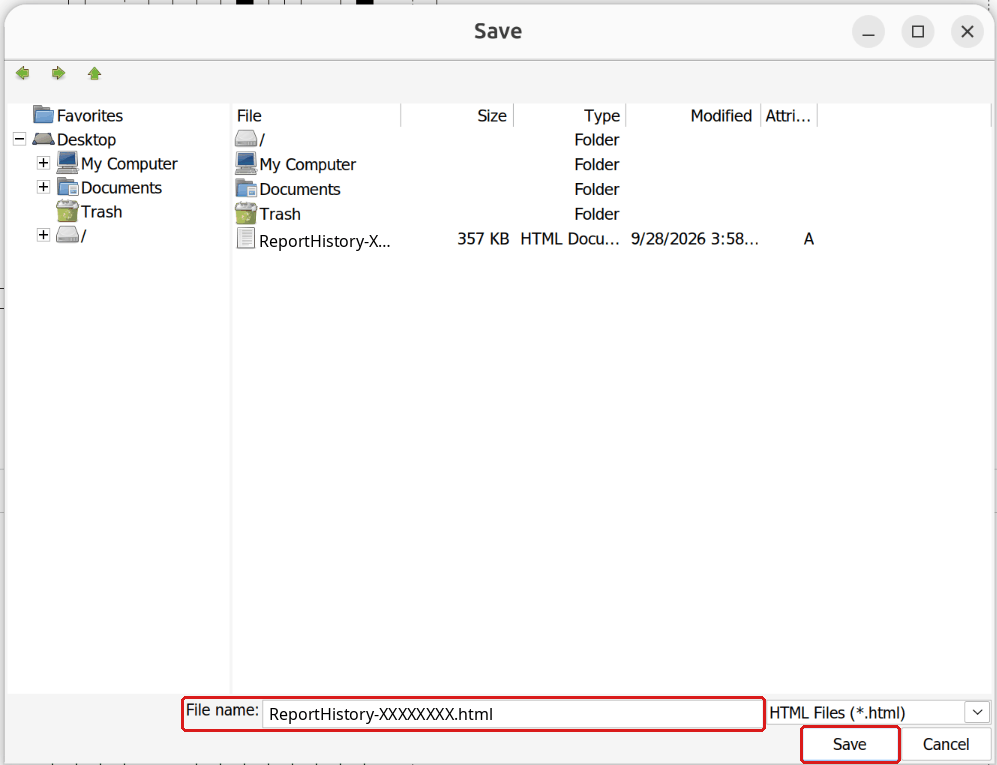Select Favorites folder icon in tree
The image size is (997, 765).
coord(43,114)
